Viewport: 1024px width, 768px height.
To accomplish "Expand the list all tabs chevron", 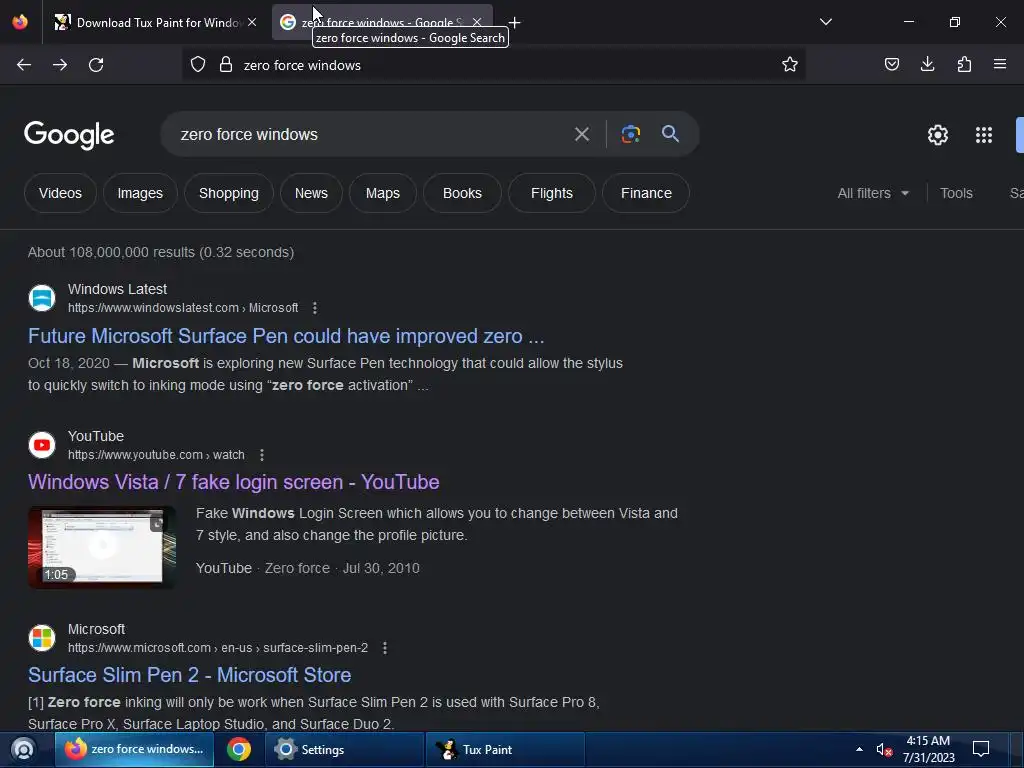I will click(x=825, y=22).
